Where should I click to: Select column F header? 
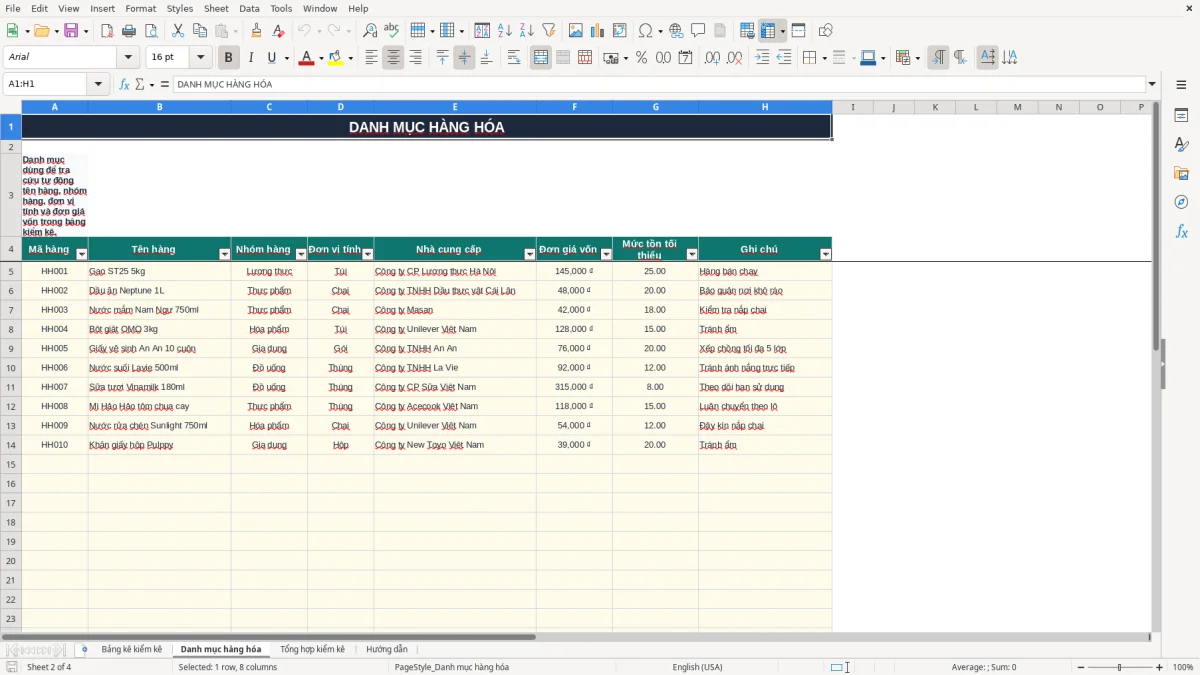(575, 107)
